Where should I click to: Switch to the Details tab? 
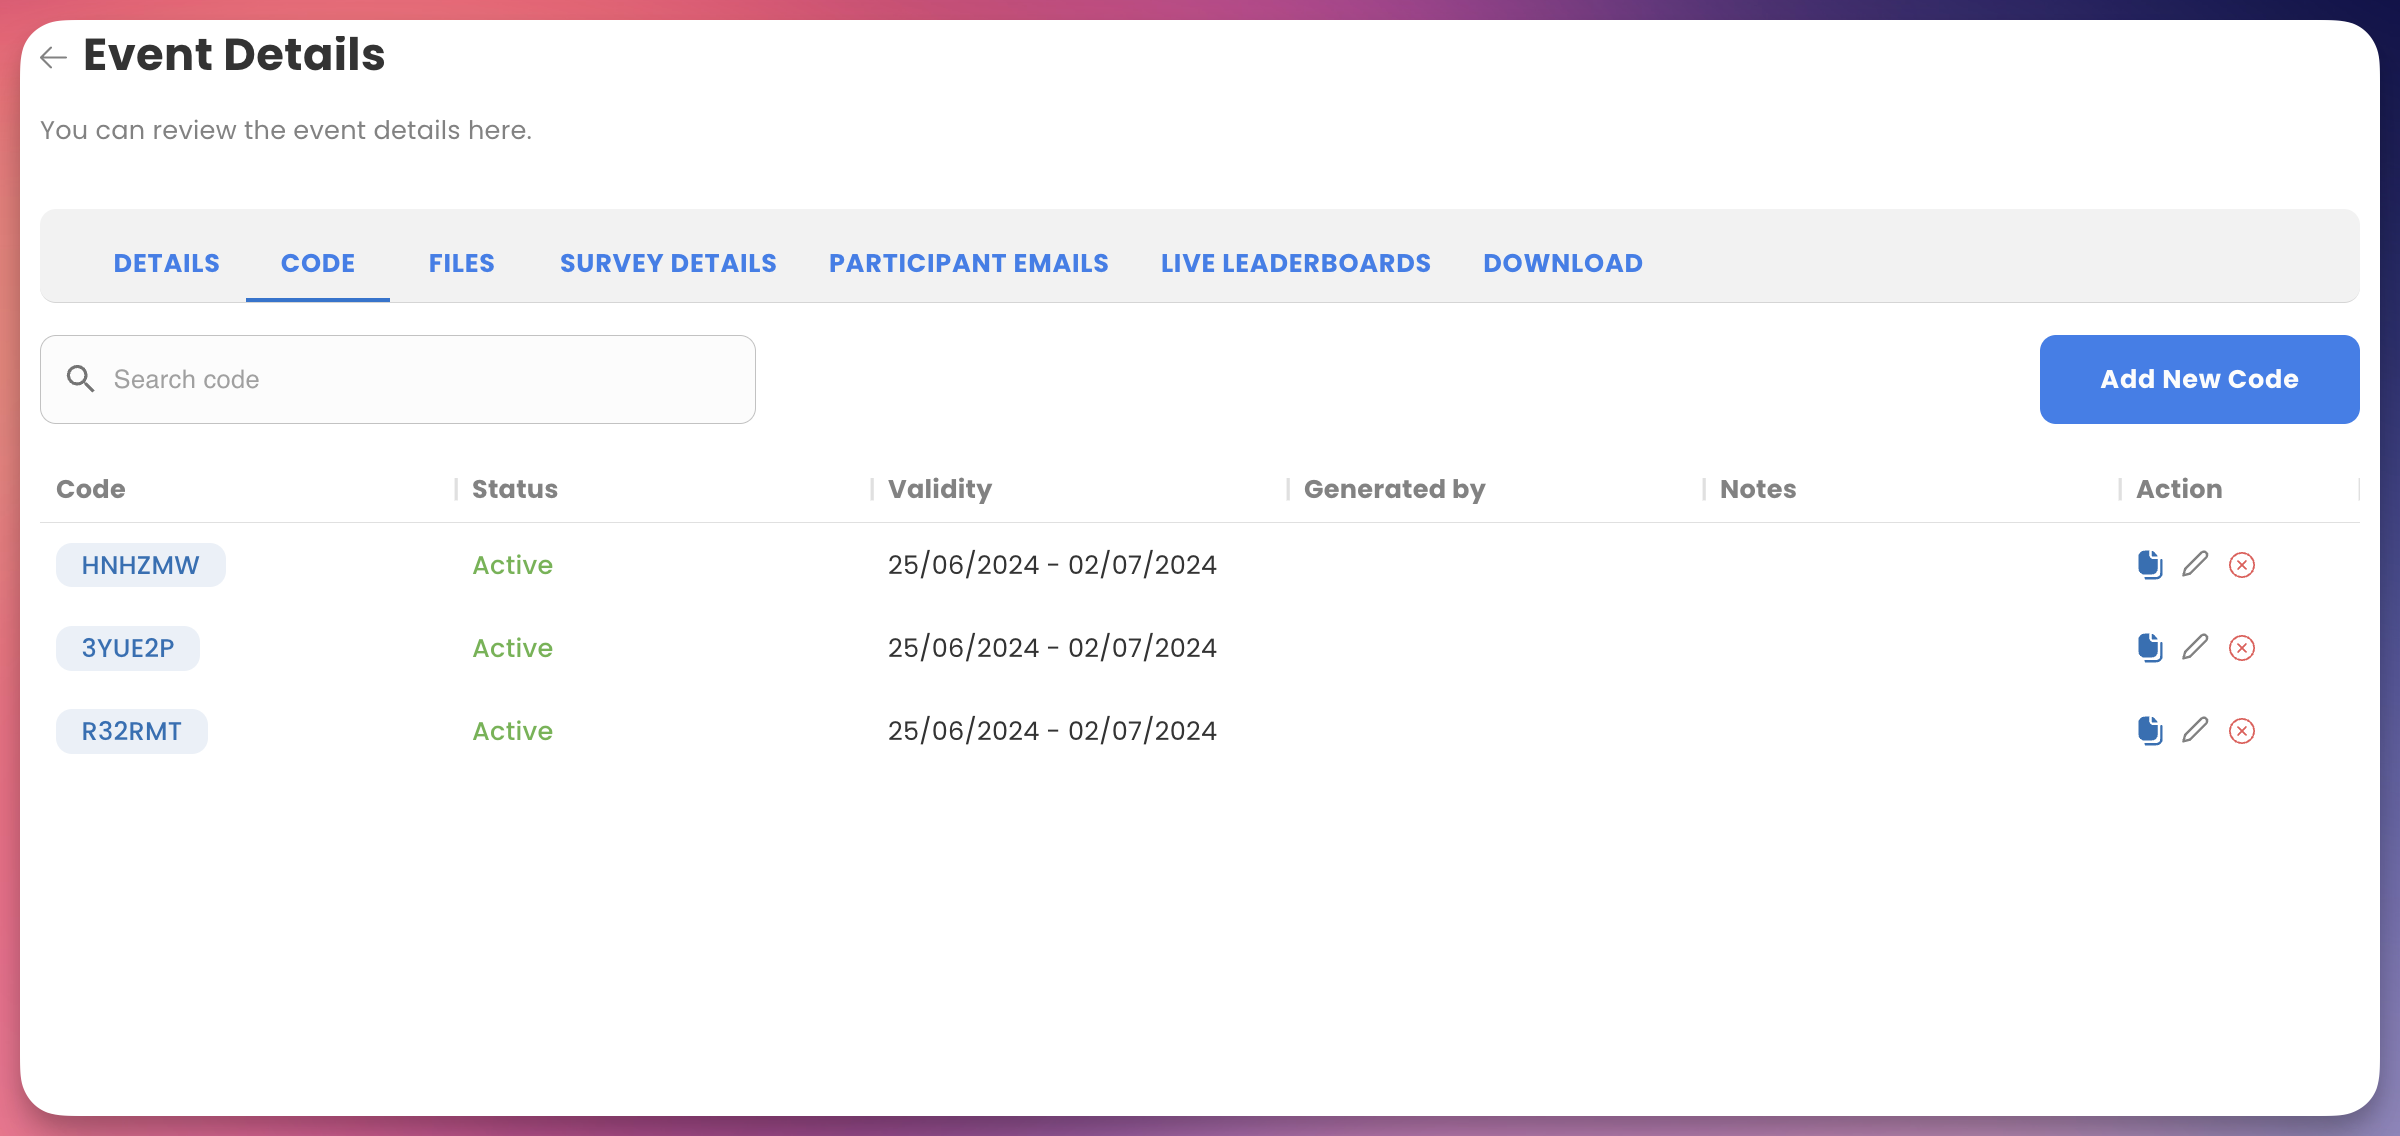(x=166, y=263)
